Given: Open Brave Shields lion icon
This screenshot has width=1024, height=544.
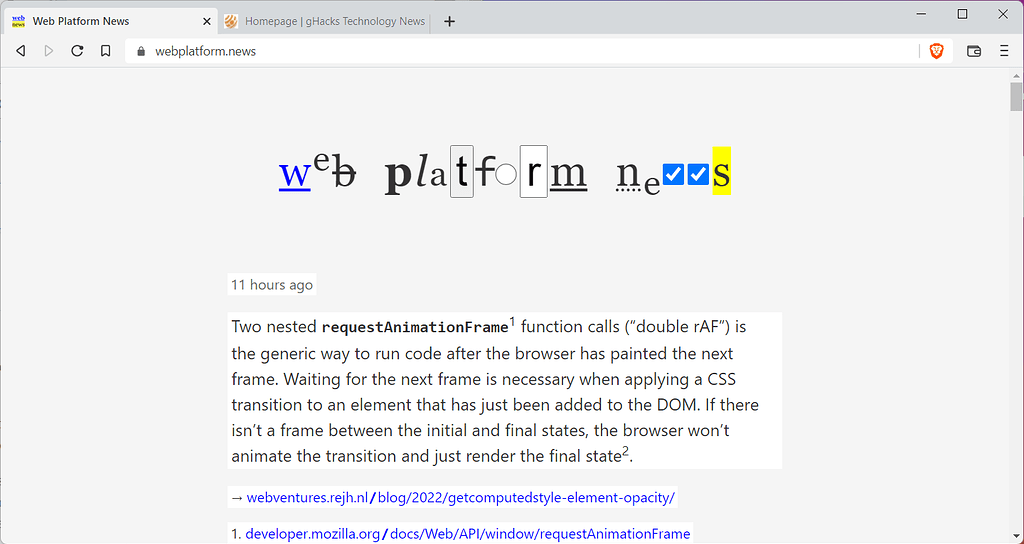Looking at the screenshot, I should pos(936,51).
